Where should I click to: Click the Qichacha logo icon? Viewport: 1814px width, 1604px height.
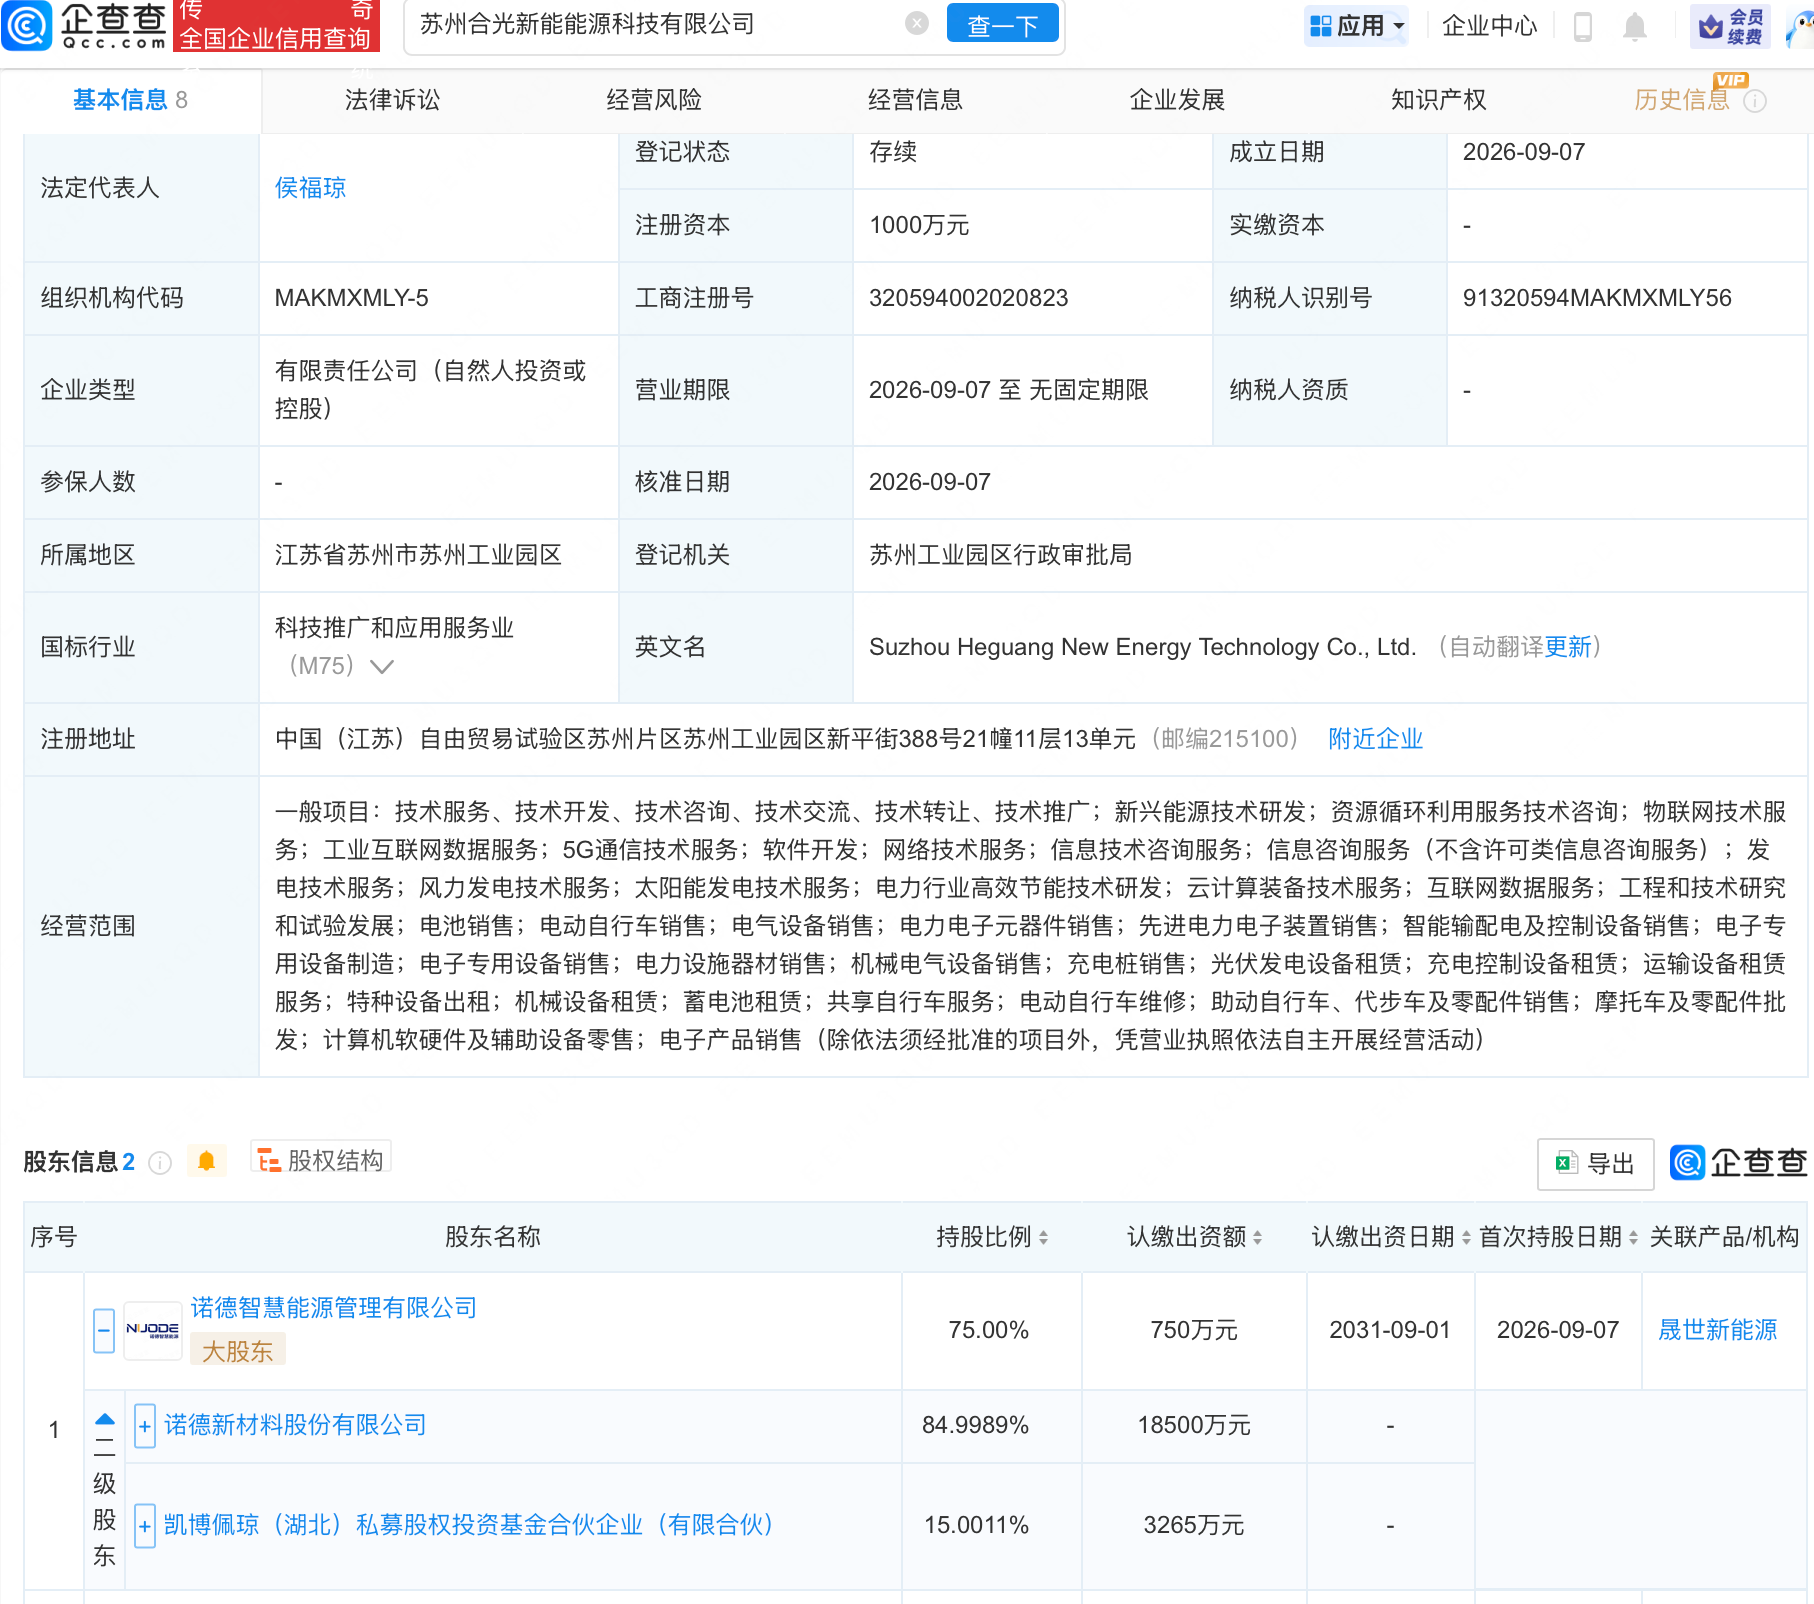point(27,25)
